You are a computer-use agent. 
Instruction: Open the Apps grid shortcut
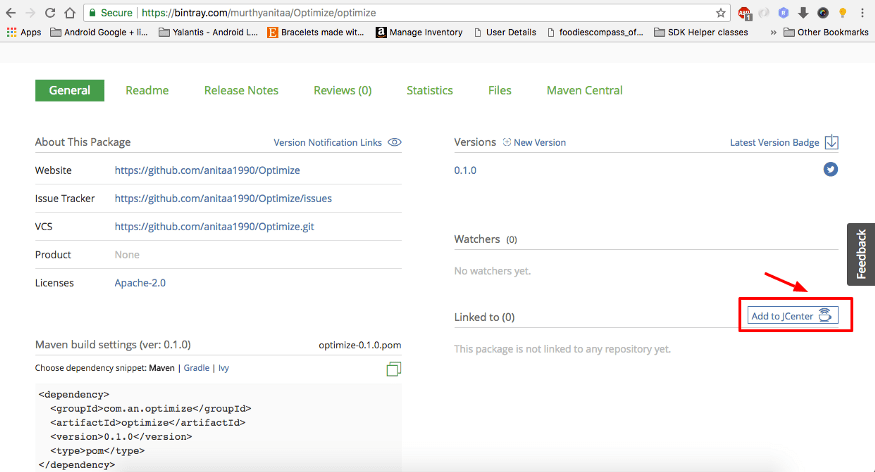(x=23, y=32)
